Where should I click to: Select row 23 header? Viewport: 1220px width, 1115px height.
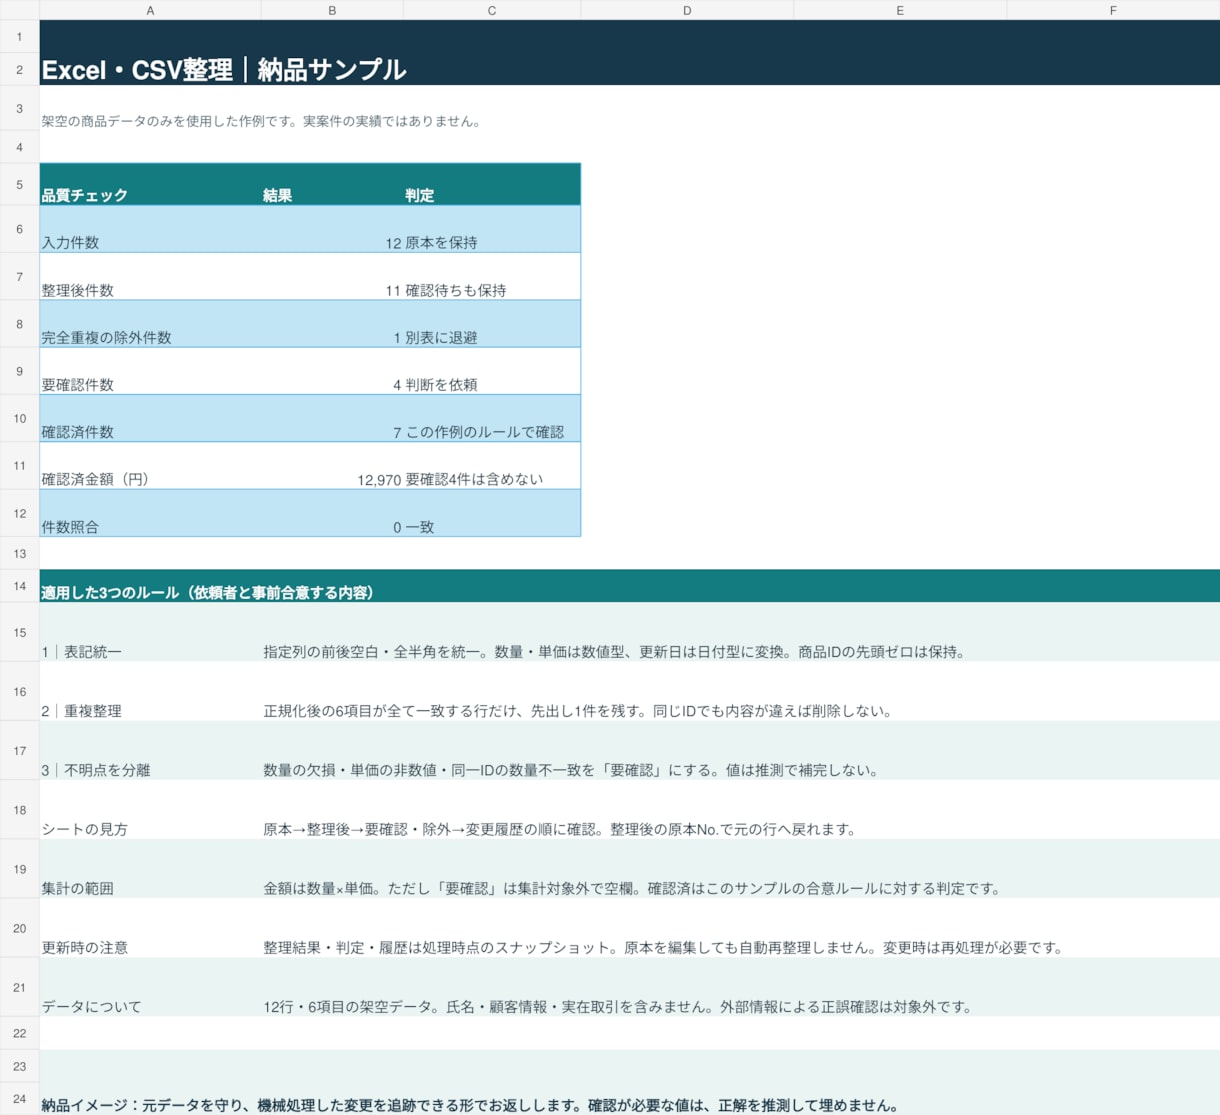click(x=19, y=1066)
